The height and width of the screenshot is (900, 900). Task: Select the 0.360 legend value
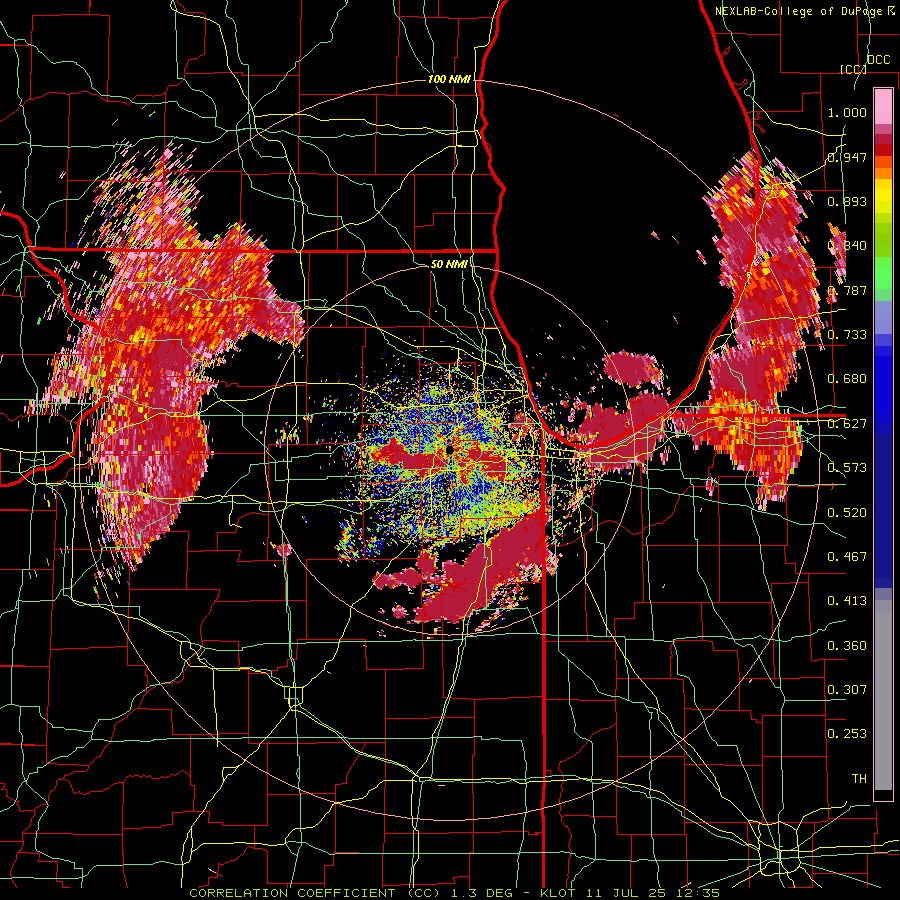click(847, 646)
